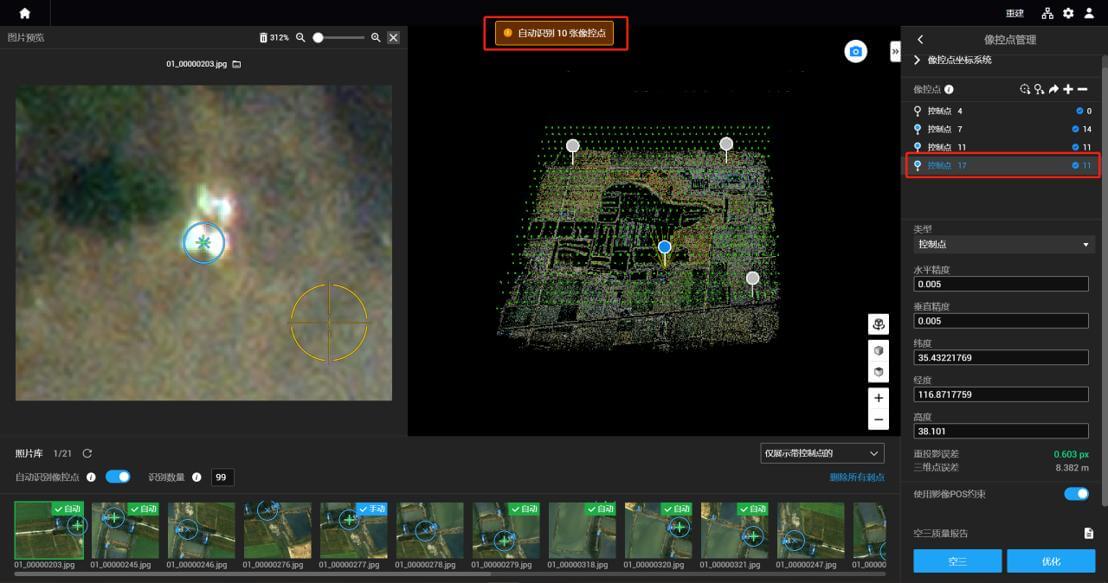The image size is (1108, 583).
Task: Click the blue camera icon in 3D view
Action: click(856, 52)
